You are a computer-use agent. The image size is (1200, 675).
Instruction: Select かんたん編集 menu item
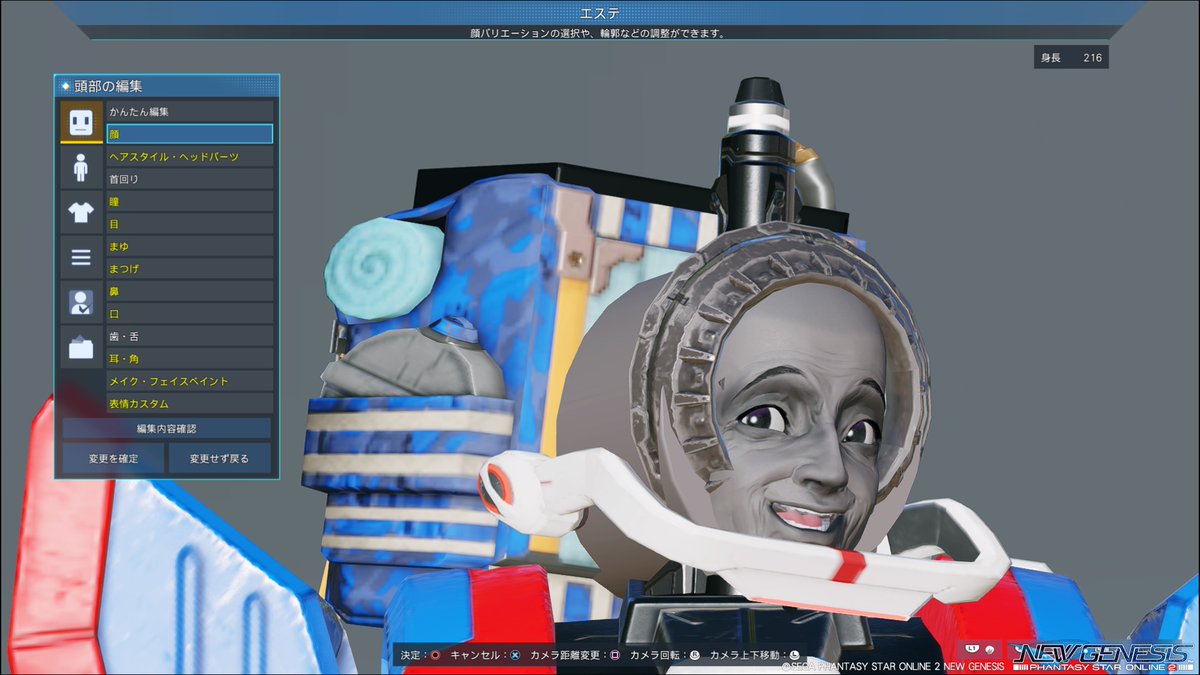tap(189, 112)
